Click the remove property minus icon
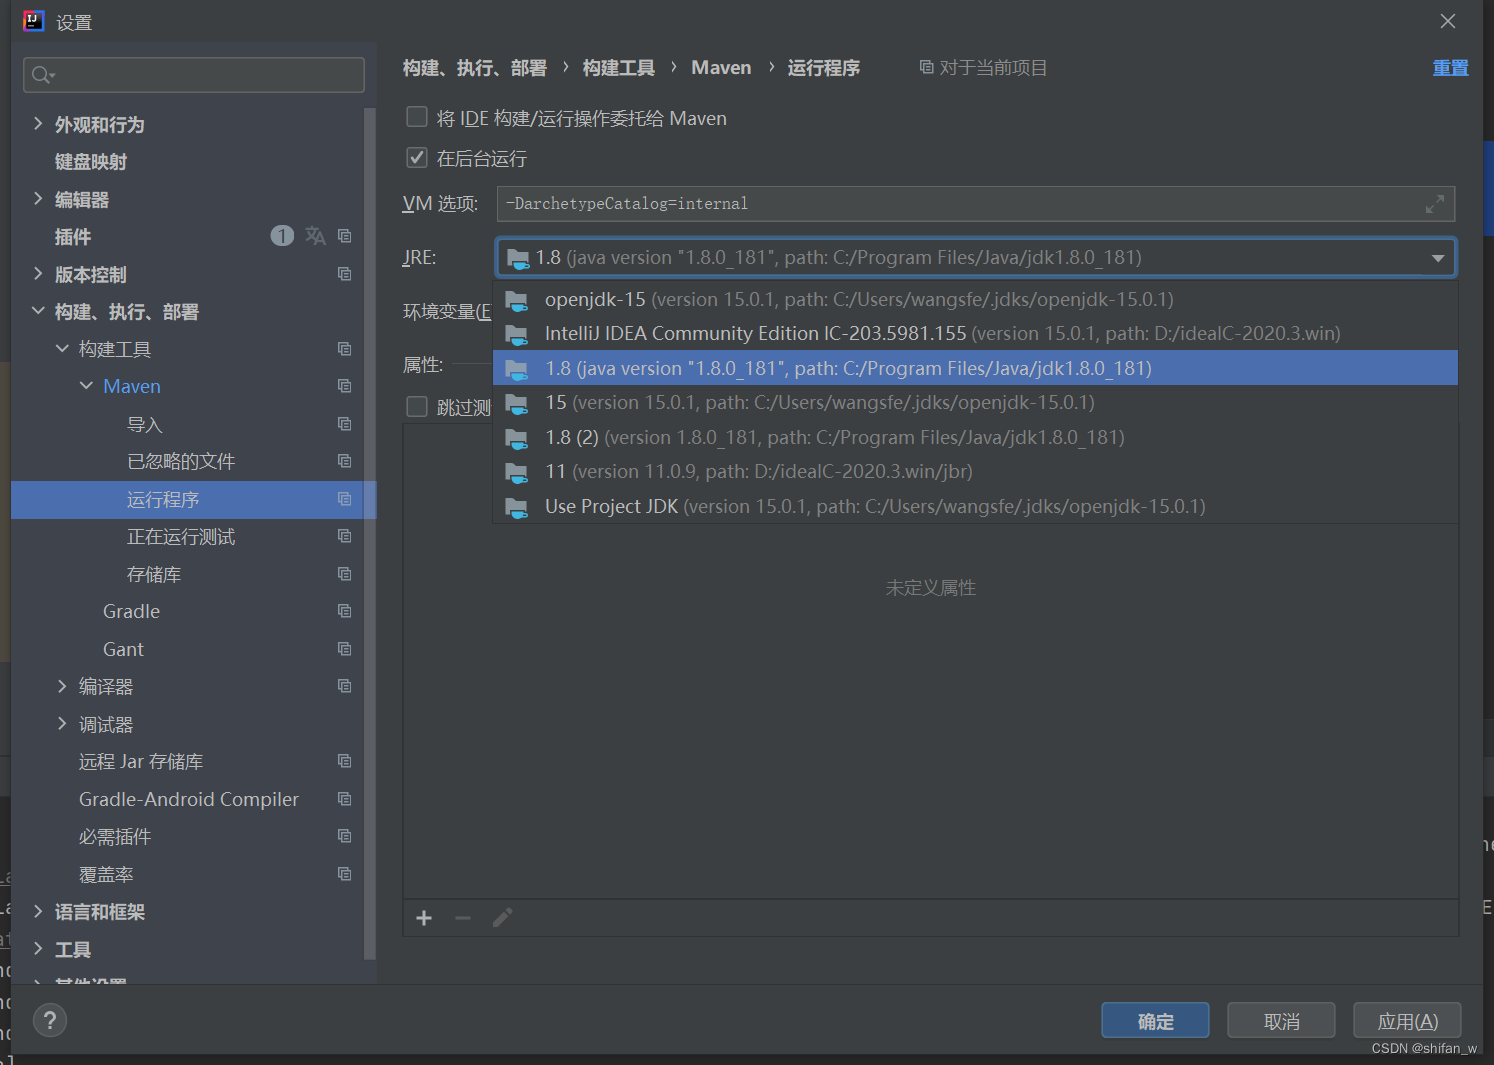This screenshot has width=1494, height=1065. (463, 918)
